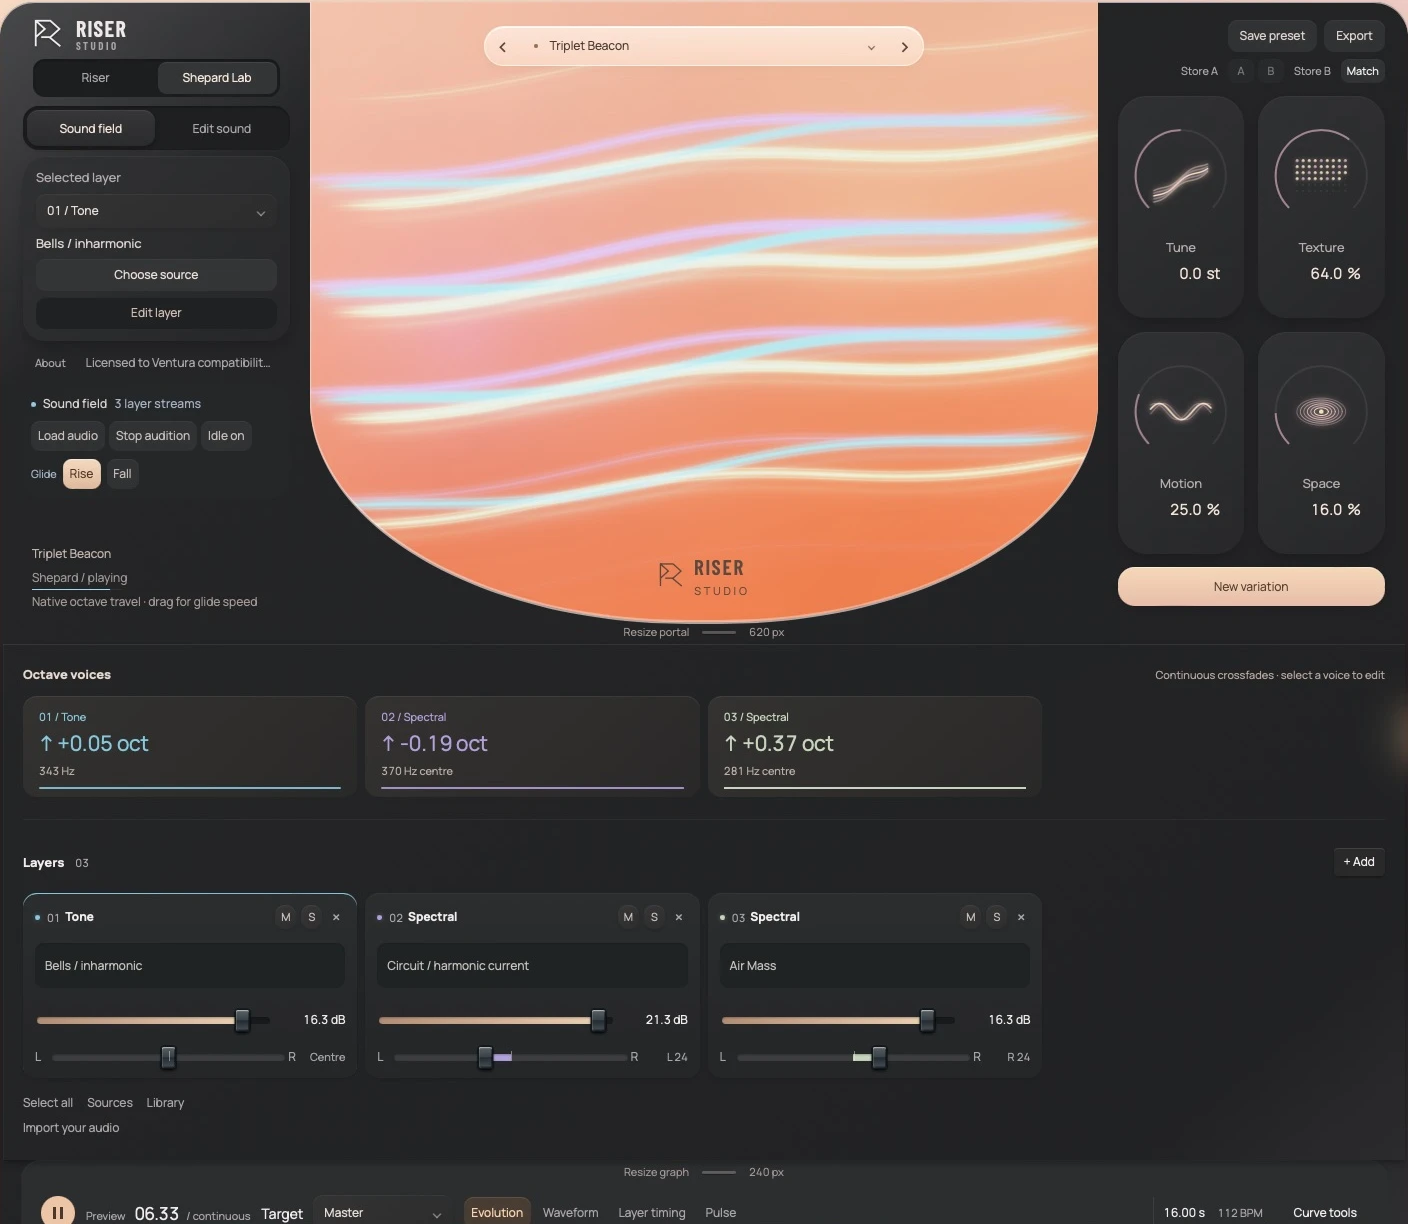Open the Edit sound tab

tap(222, 129)
